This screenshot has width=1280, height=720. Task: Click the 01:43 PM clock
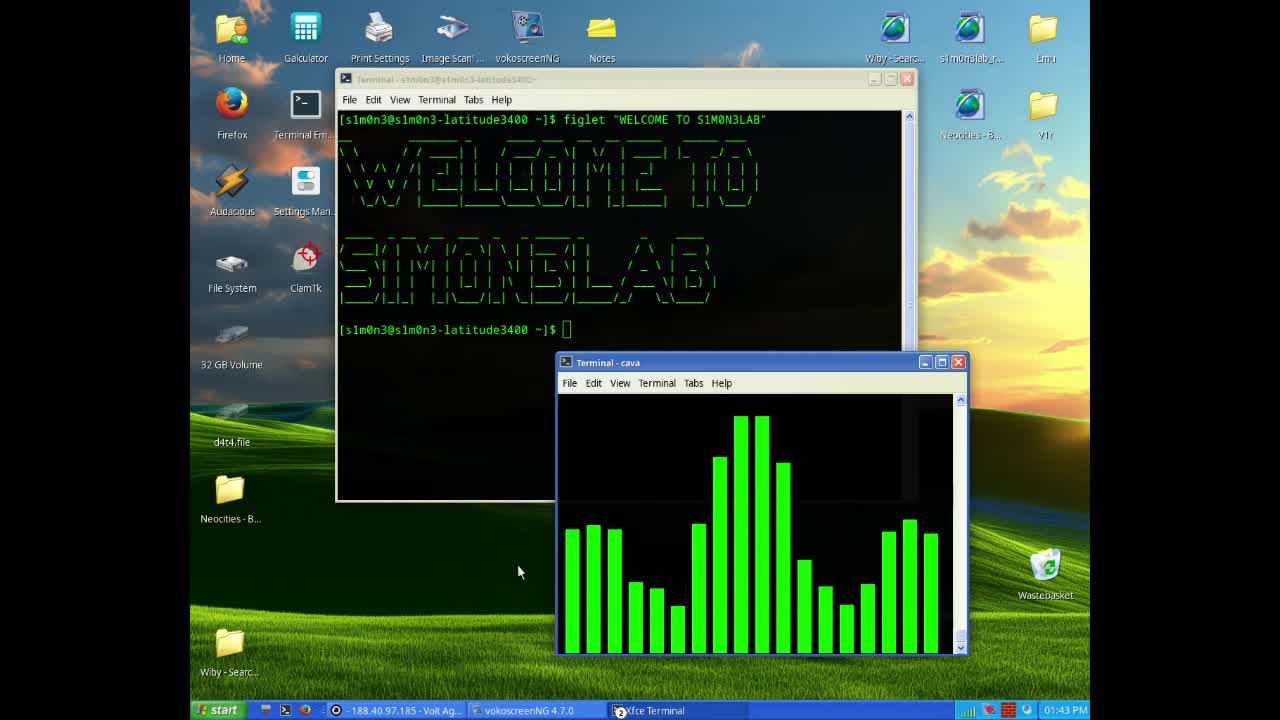(1064, 710)
